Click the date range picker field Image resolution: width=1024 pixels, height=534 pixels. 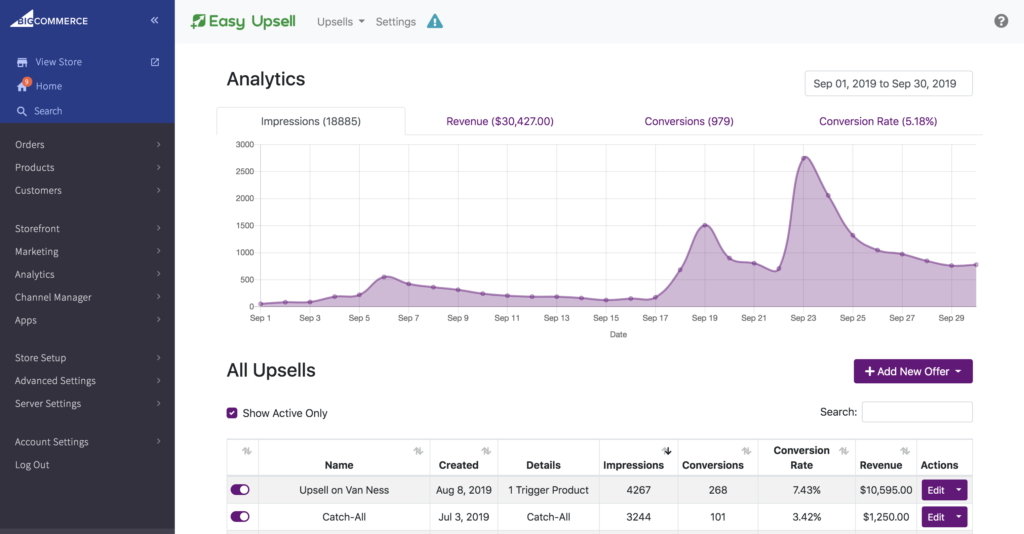point(888,84)
